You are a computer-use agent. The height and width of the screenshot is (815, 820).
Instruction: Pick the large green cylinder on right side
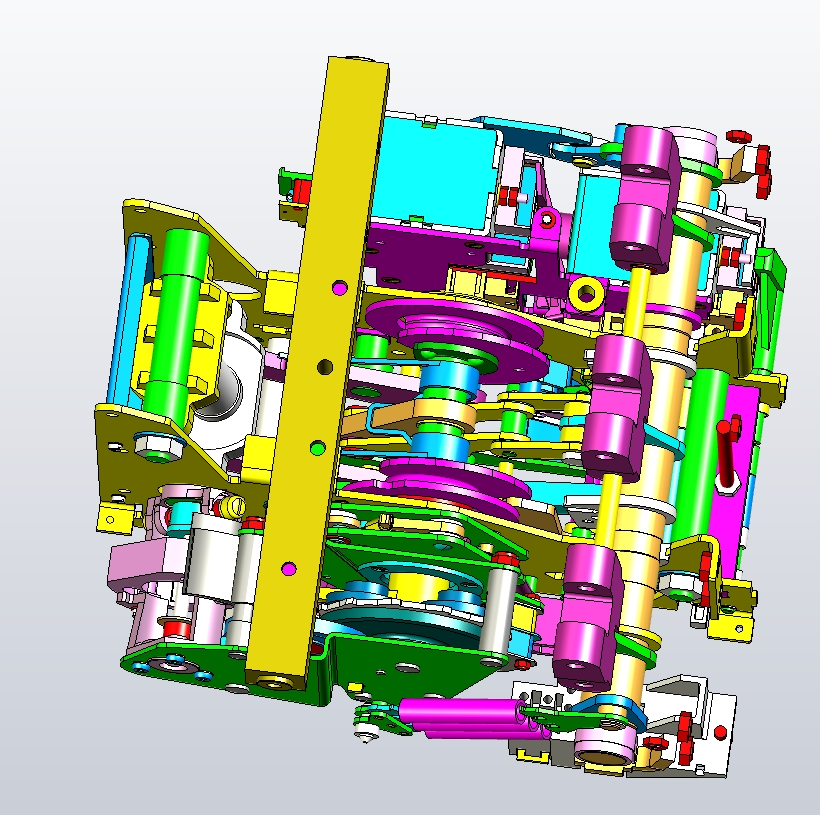[x=700, y=455]
